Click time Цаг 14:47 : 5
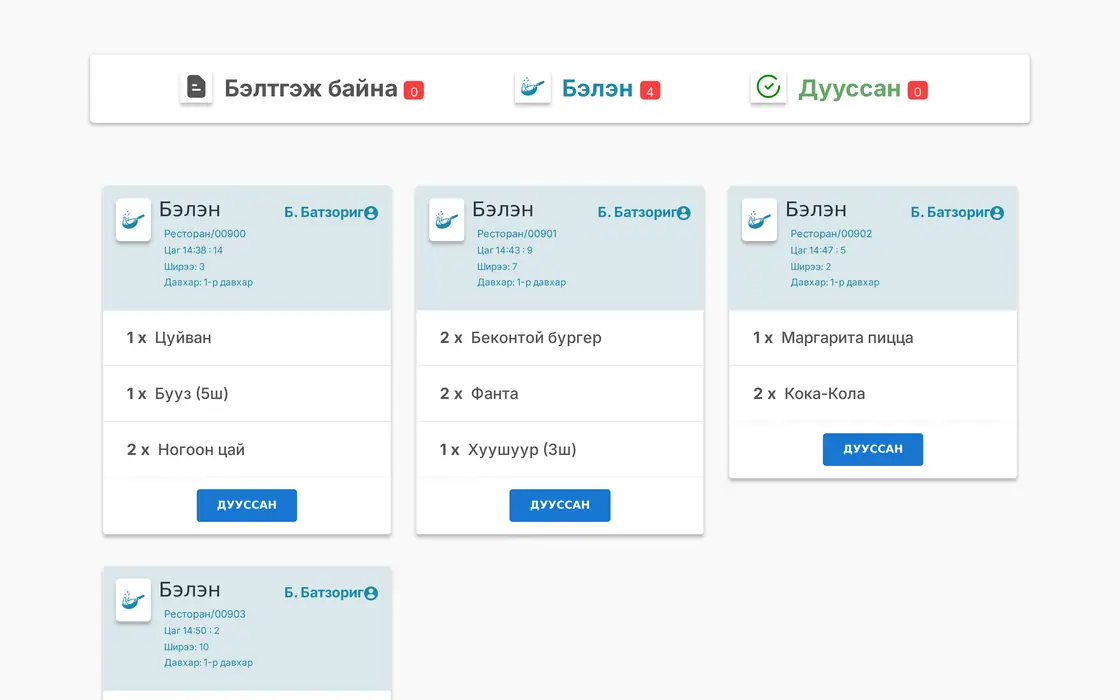Viewport: 1120px width, 700px height. [818, 250]
